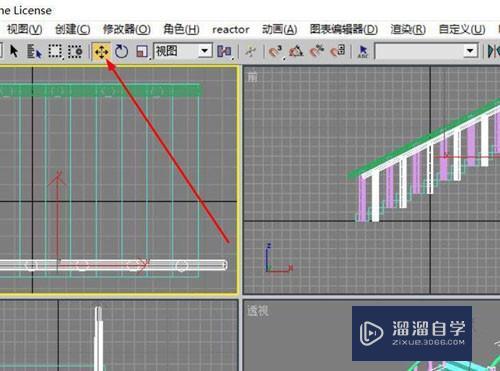Open the 创建(C) menu
Viewport: 500px width, 371px height.
click(x=72, y=30)
